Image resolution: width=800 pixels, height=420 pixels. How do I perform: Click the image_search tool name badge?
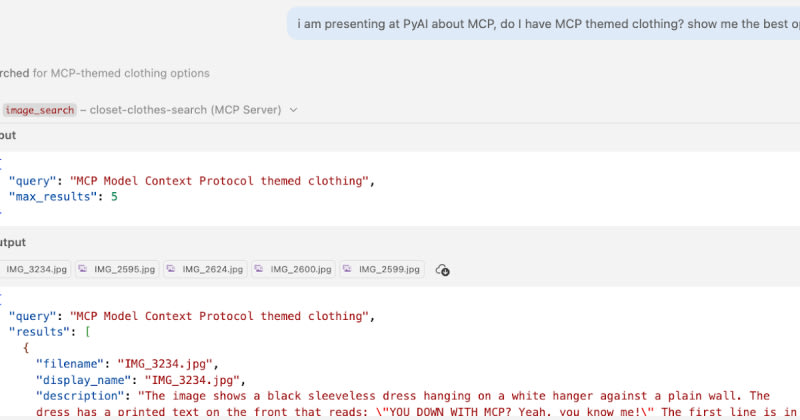40,110
